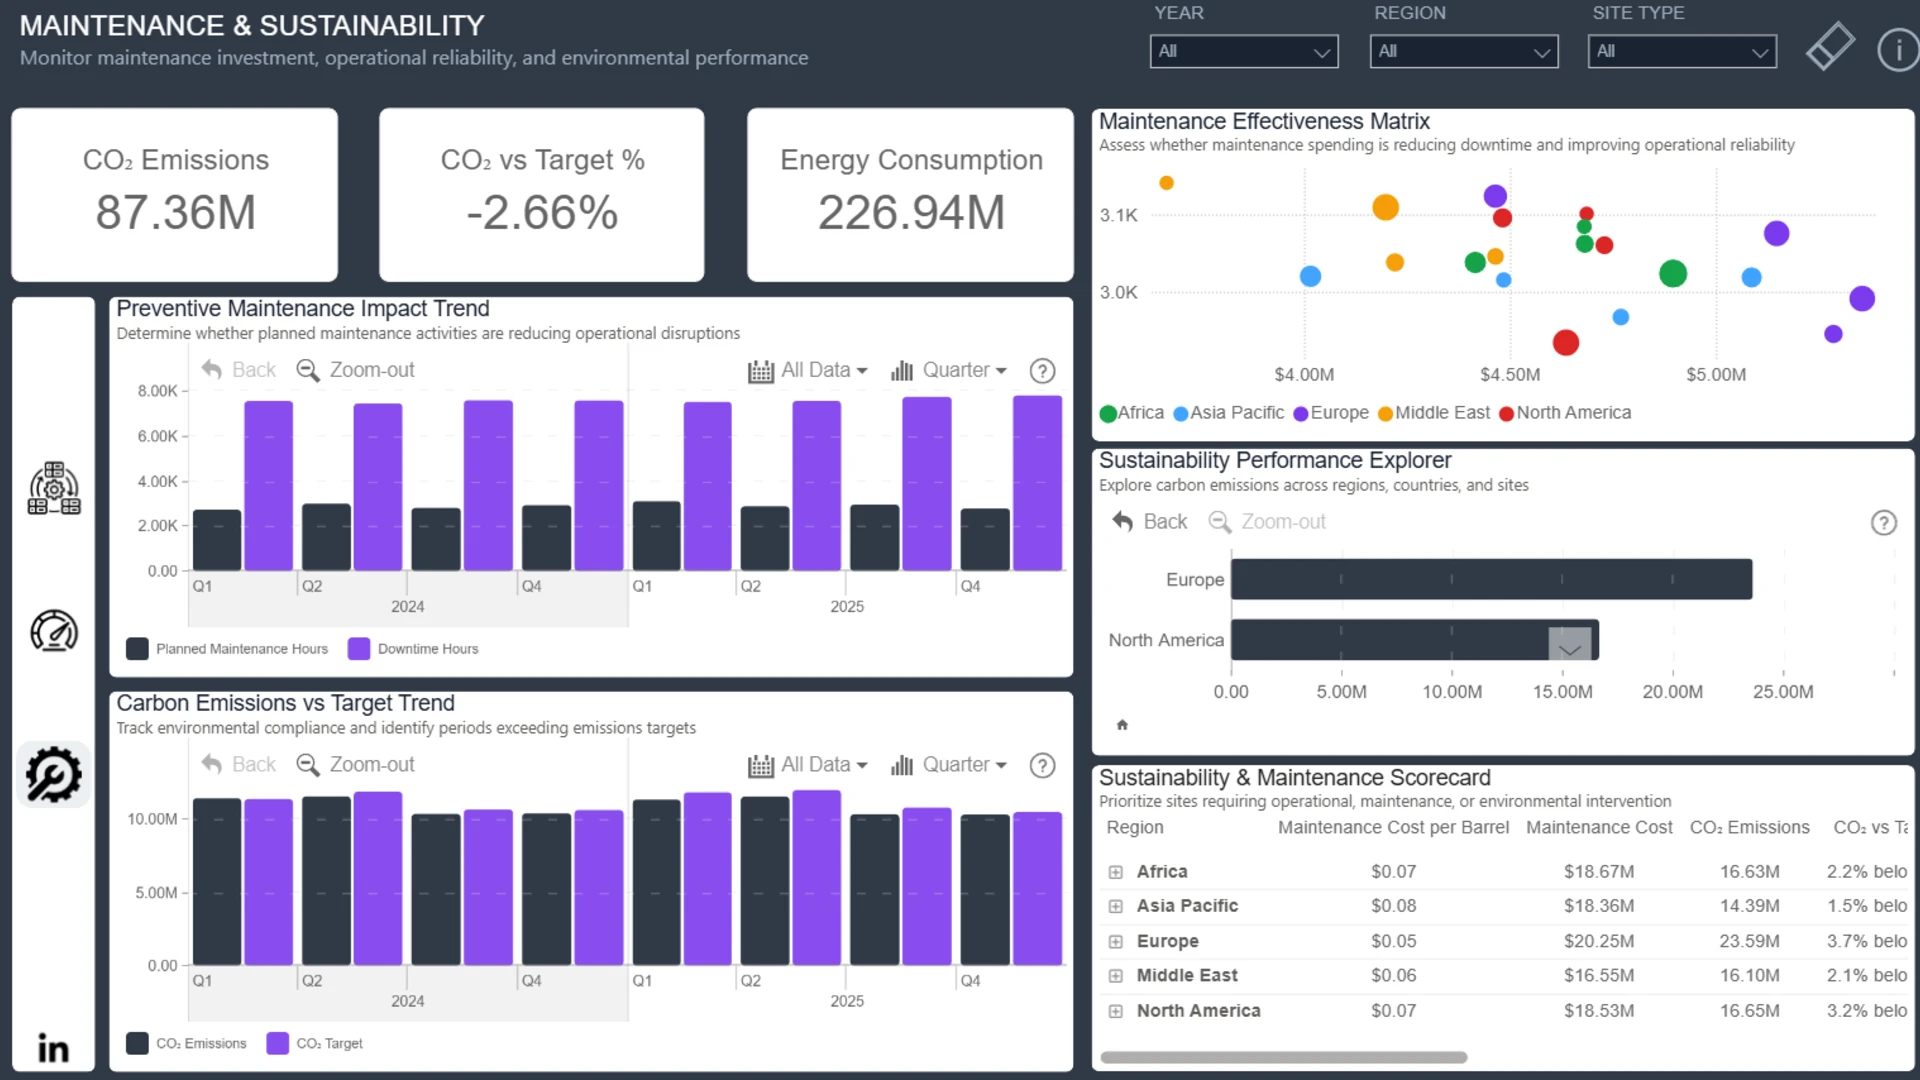This screenshot has width=1920, height=1080.
Task: Expand the North America row in scorecard
Action: pyautogui.click(x=1115, y=1011)
